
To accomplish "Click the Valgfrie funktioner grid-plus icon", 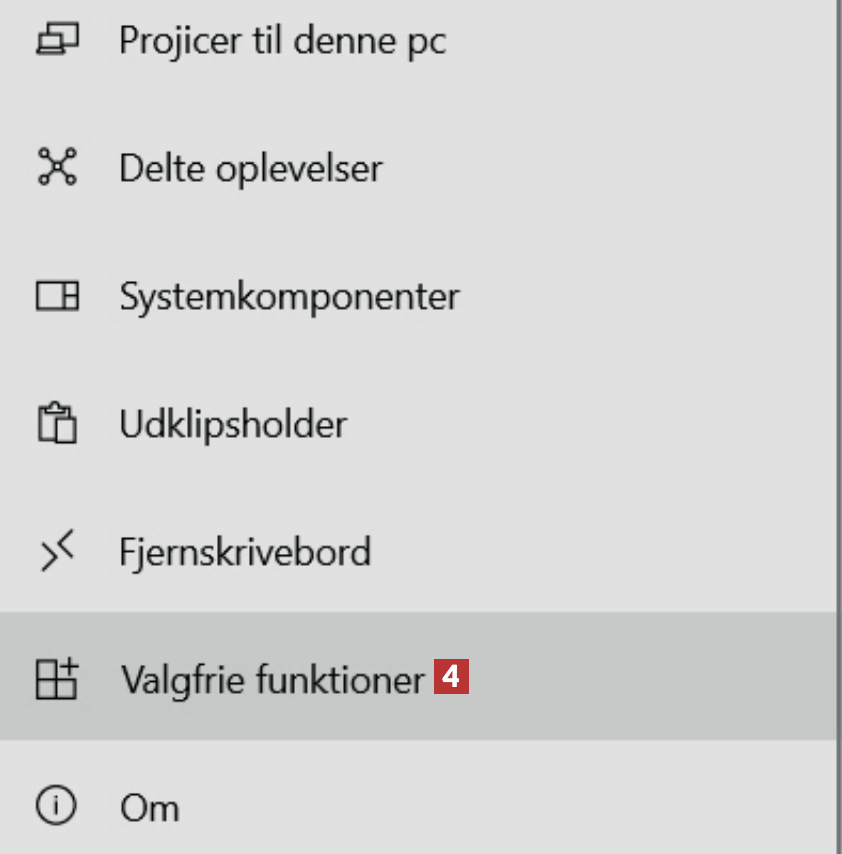I will 56,679.
